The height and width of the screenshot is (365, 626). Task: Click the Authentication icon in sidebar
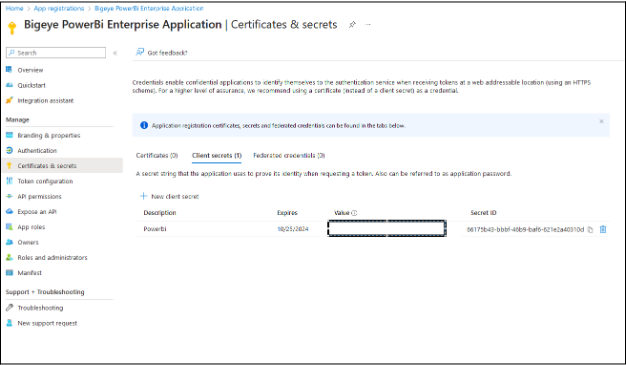click(x=9, y=150)
